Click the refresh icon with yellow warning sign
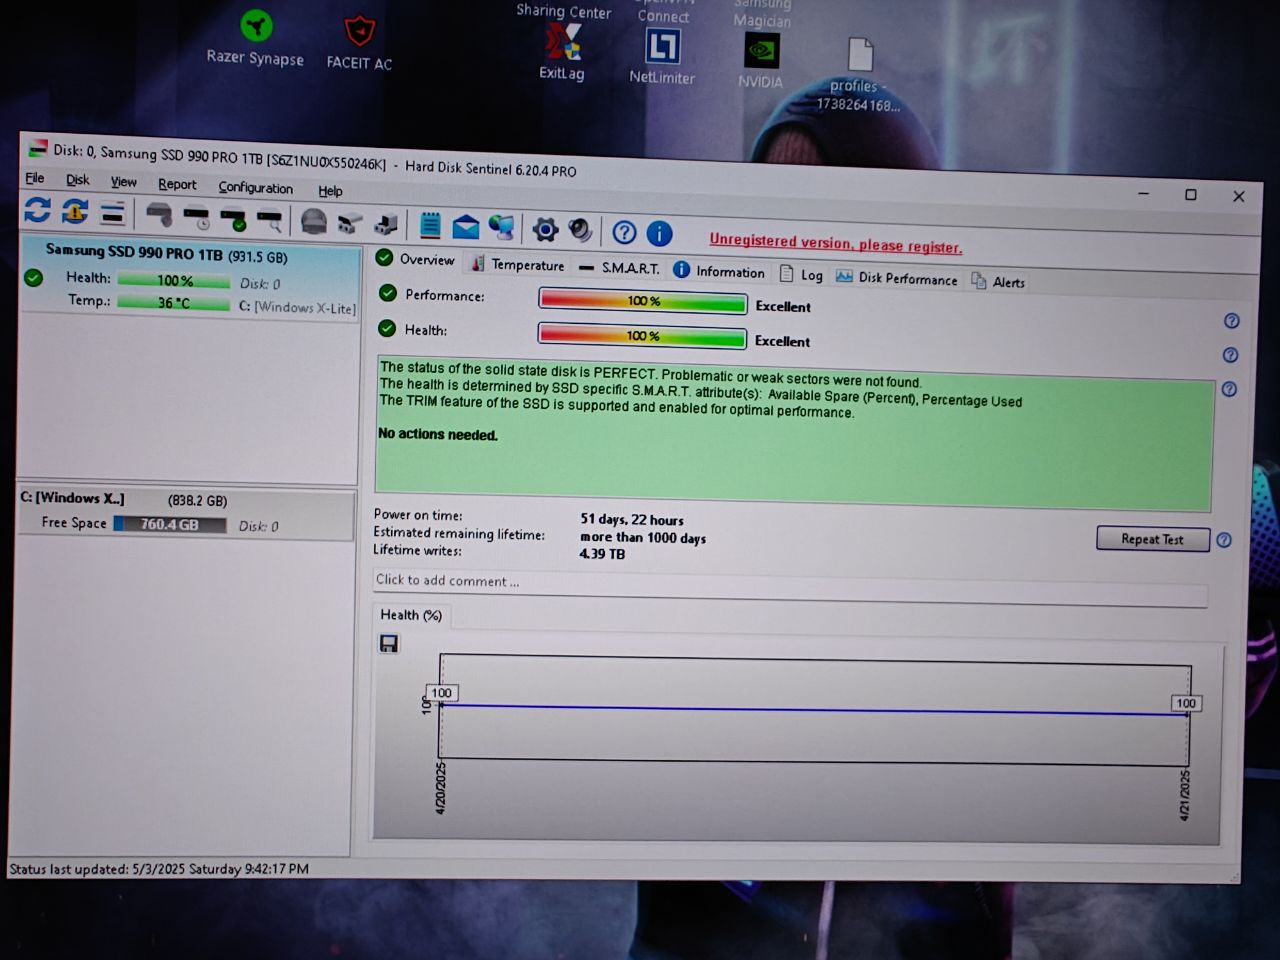The width and height of the screenshot is (1280, 960). click(75, 211)
